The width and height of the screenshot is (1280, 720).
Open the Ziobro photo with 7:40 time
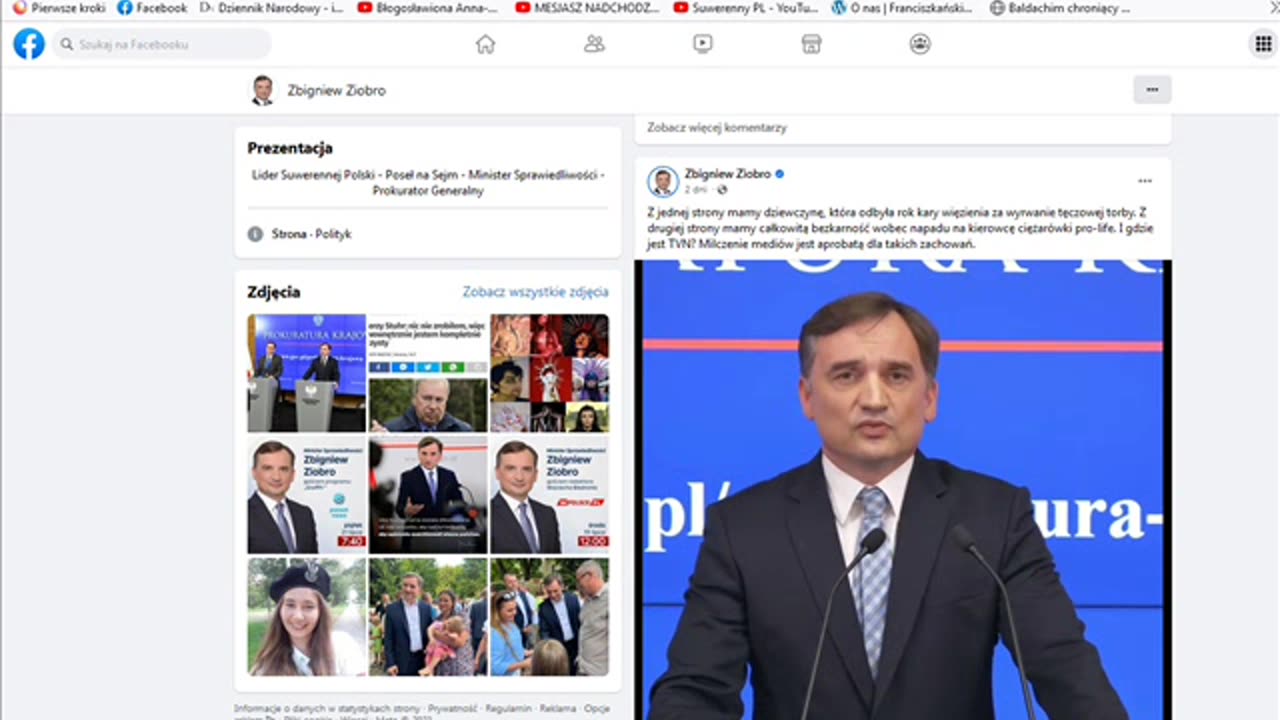(x=307, y=495)
